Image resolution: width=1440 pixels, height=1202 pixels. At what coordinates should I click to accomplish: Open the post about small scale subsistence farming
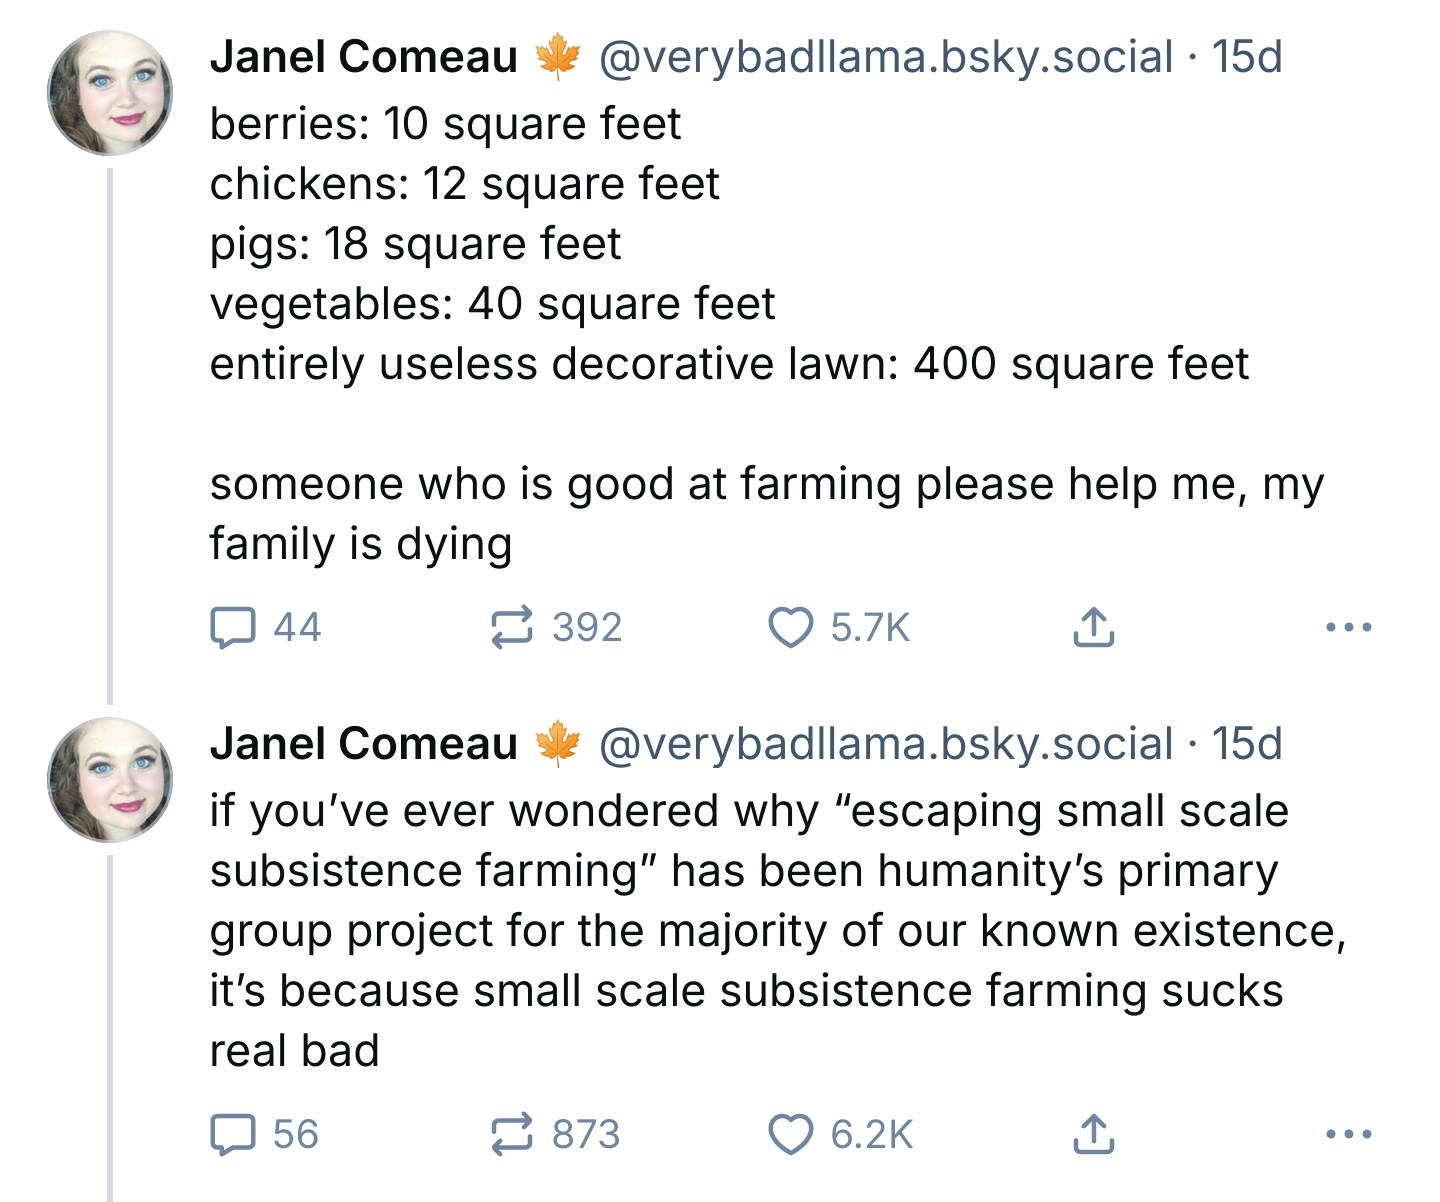[778, 931]
